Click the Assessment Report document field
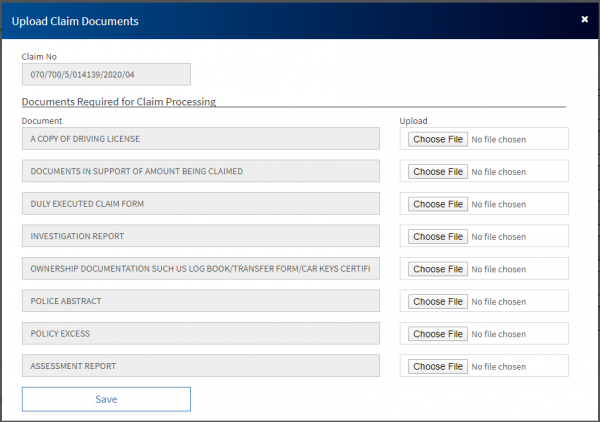Screen dimensions: 600x422 click(201, 366)
